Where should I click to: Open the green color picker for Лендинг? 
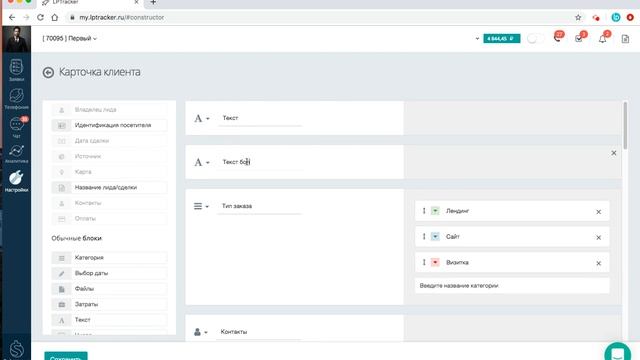click(435, 211)
